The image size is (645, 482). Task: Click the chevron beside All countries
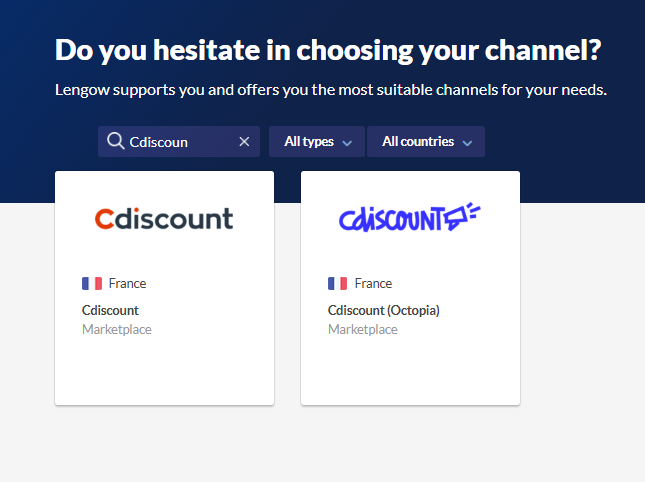pos(467,143)
